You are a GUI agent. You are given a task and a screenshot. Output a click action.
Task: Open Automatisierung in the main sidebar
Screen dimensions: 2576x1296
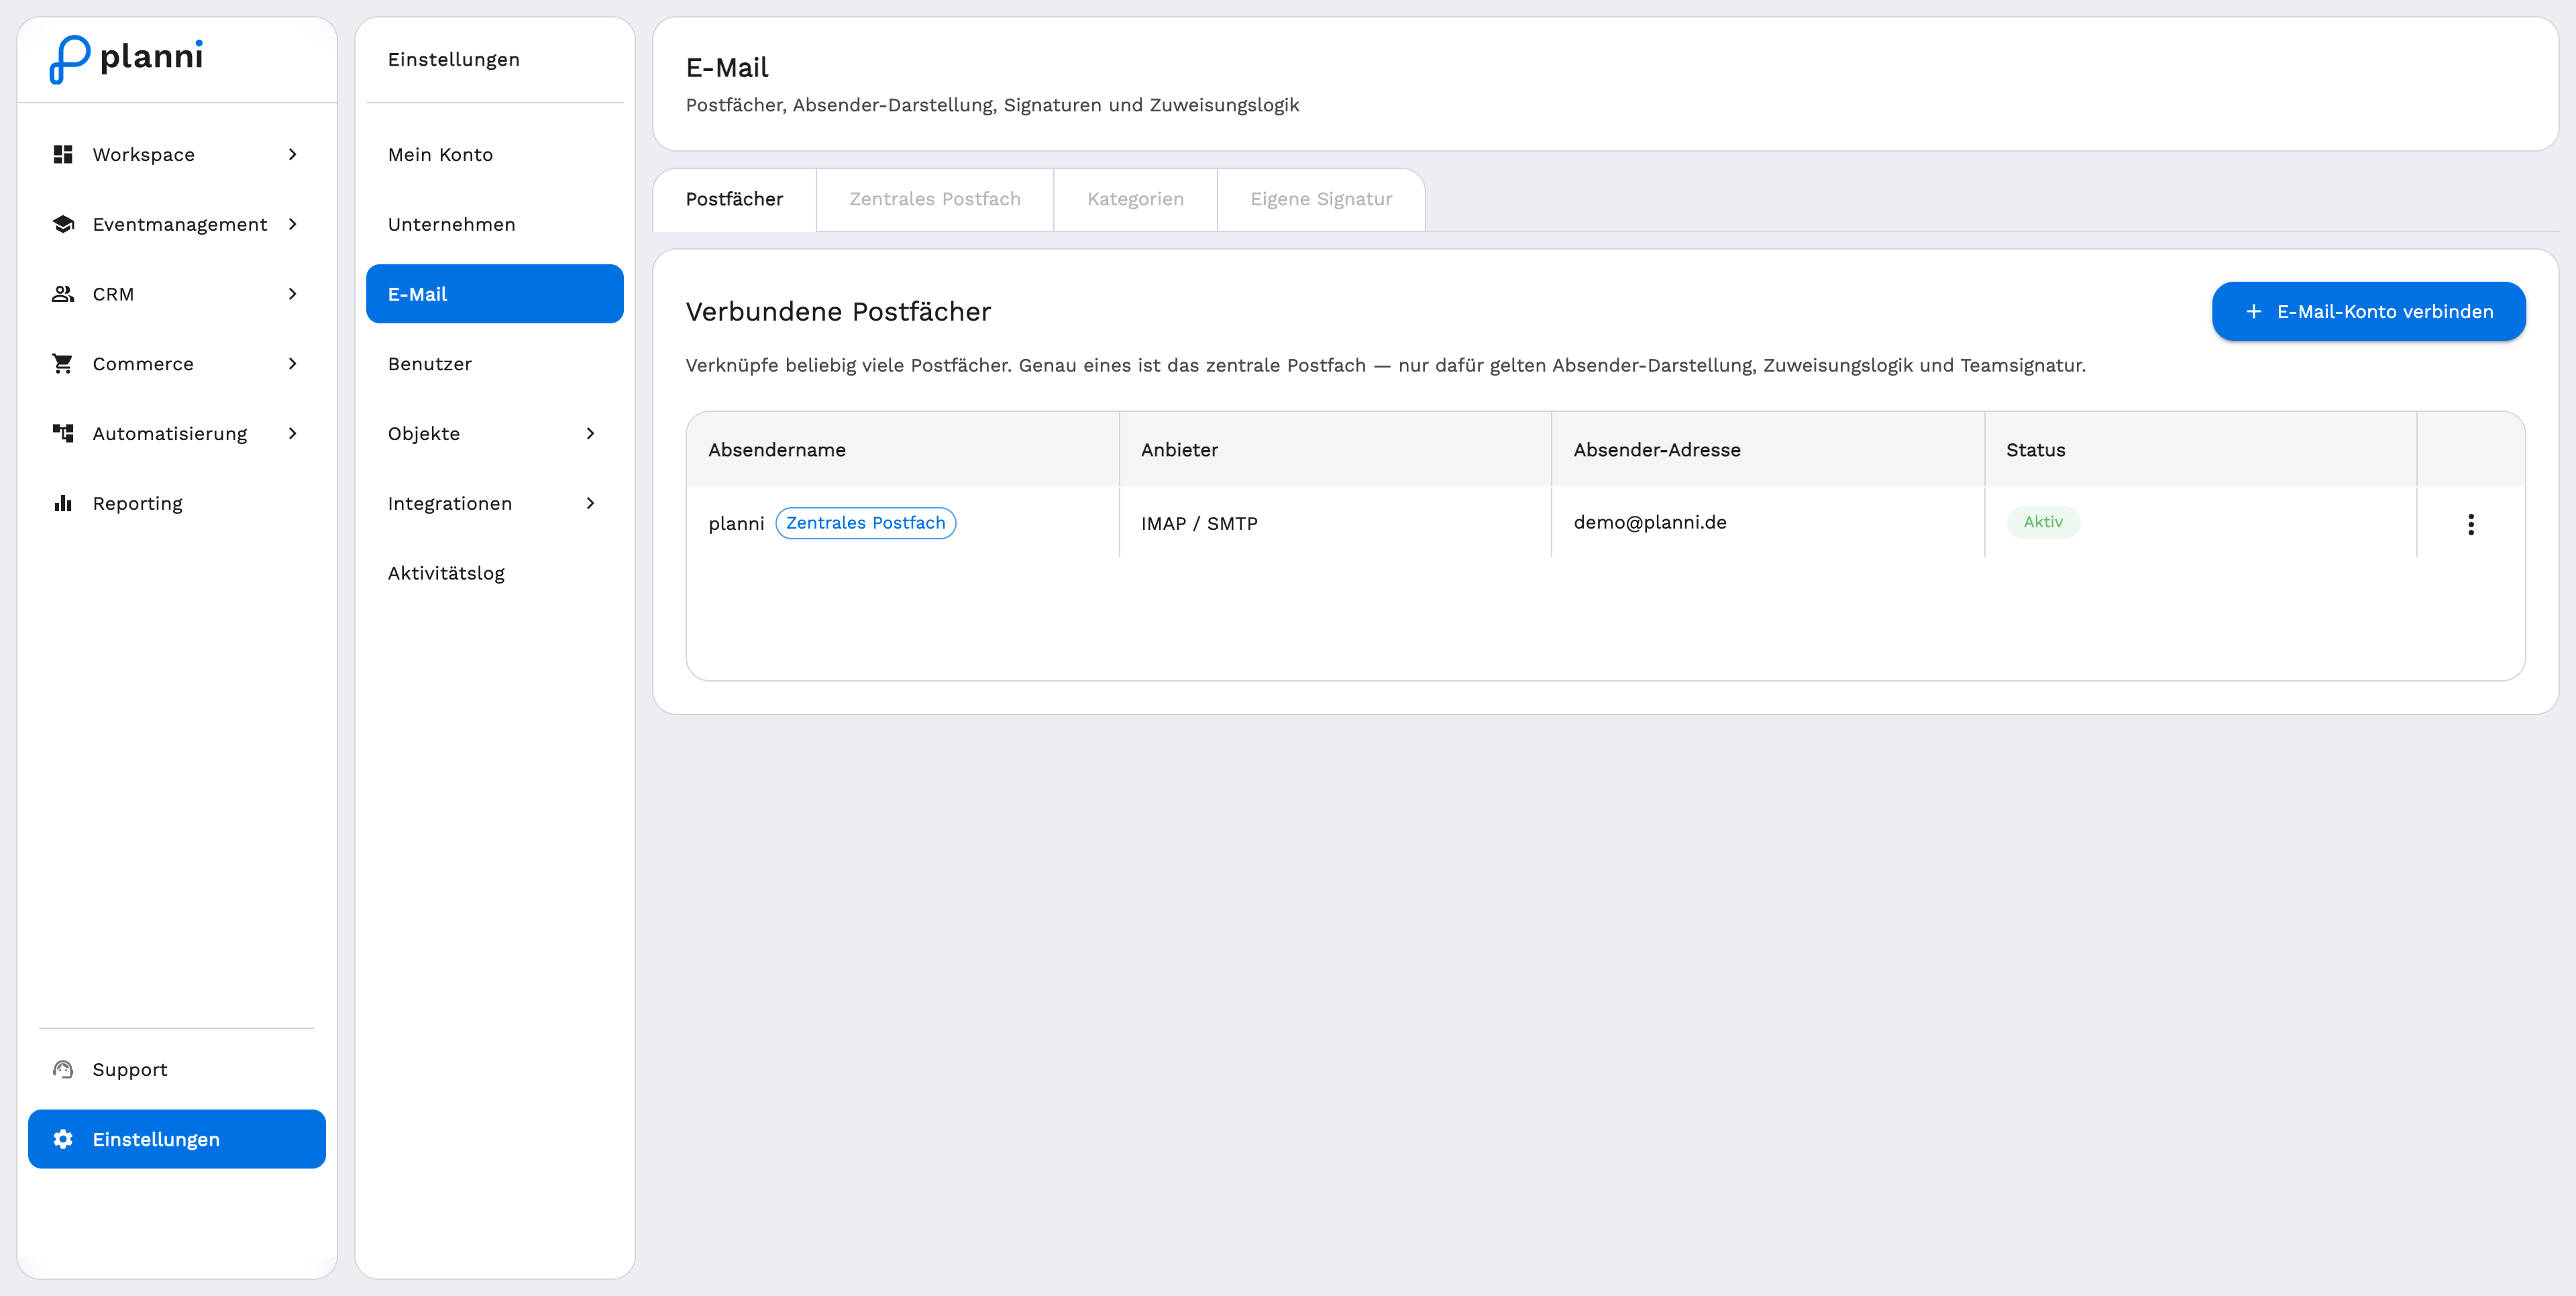pyautogui.click(x=177, y=433)
